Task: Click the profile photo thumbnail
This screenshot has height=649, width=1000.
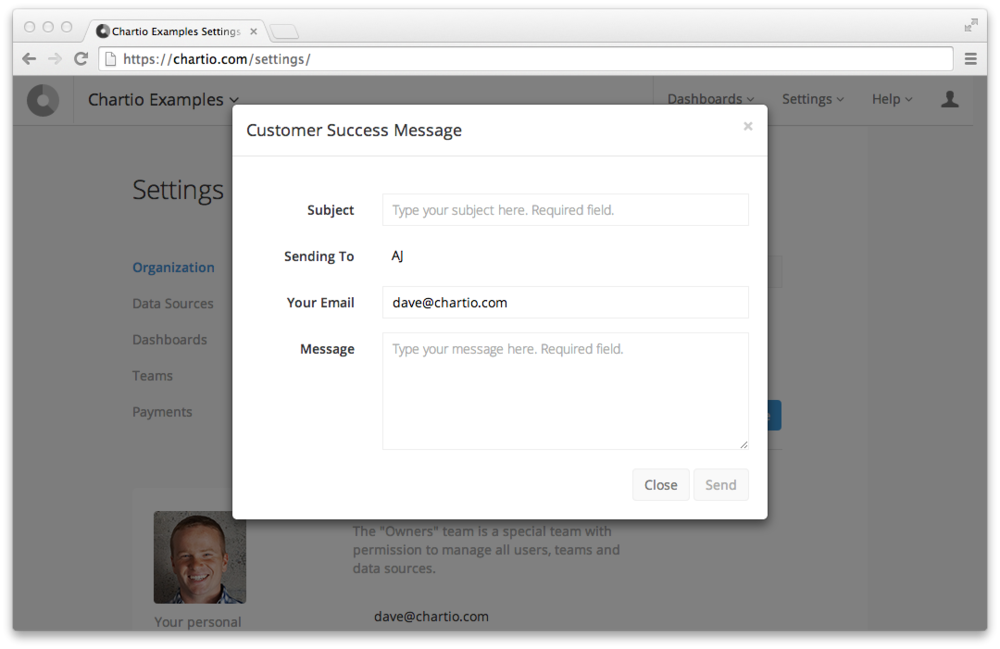Action: click(199, 557)
